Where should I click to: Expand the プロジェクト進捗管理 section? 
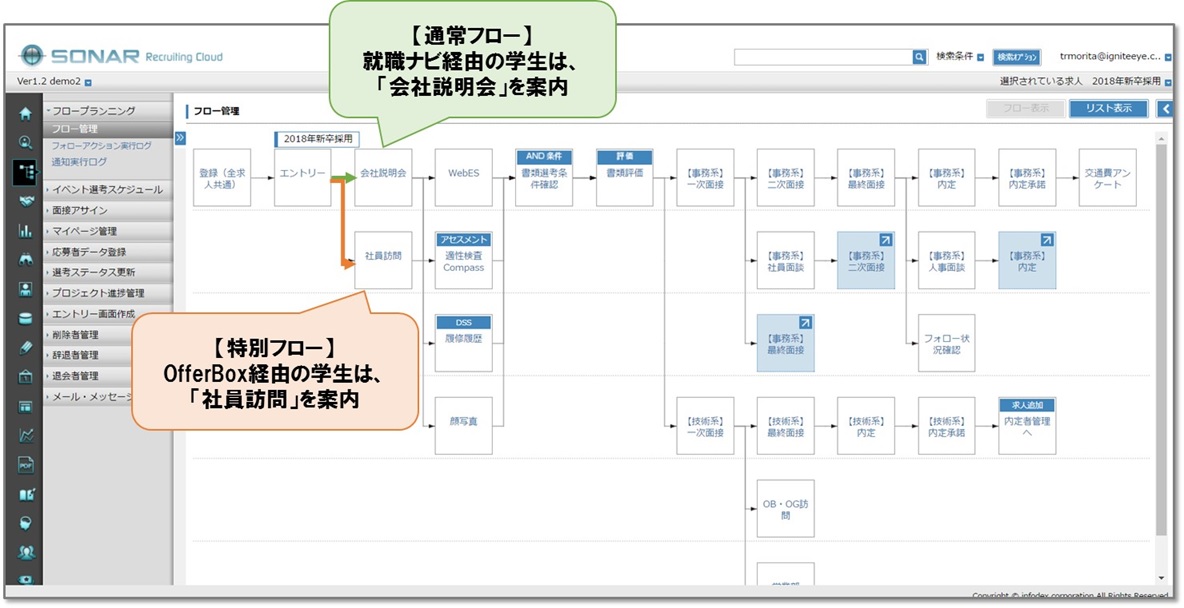107,293
